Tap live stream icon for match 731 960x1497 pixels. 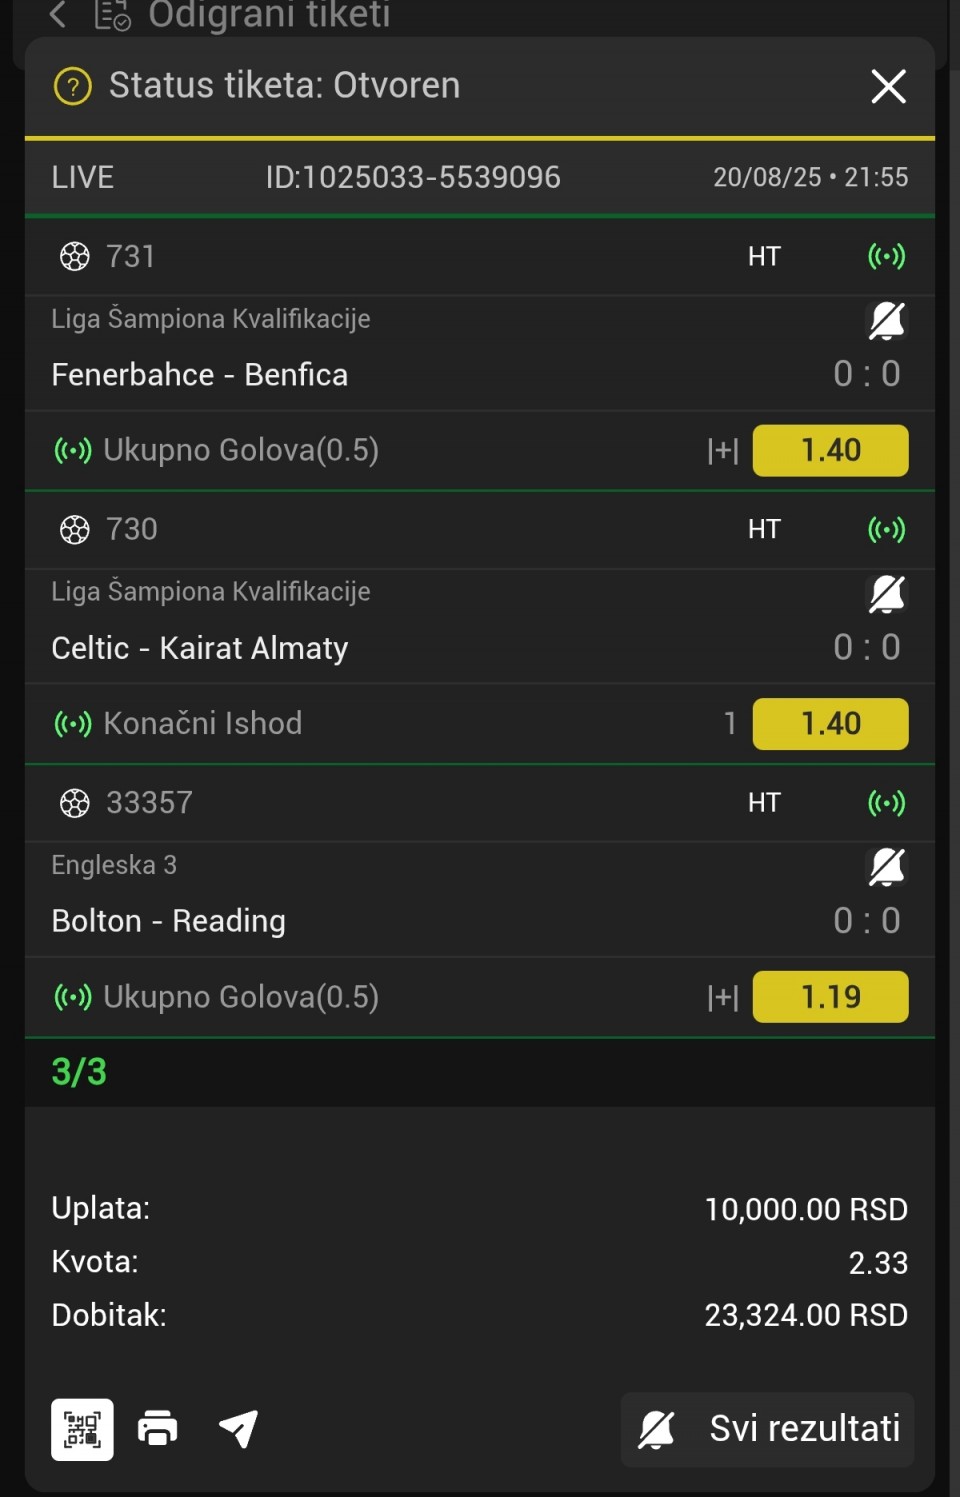pos(886,257)
